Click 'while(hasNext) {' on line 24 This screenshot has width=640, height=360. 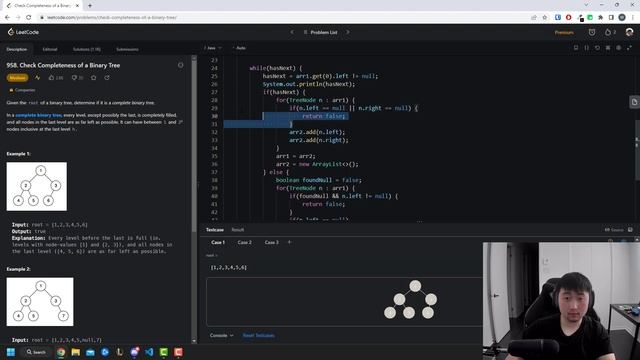coord(276,68)
